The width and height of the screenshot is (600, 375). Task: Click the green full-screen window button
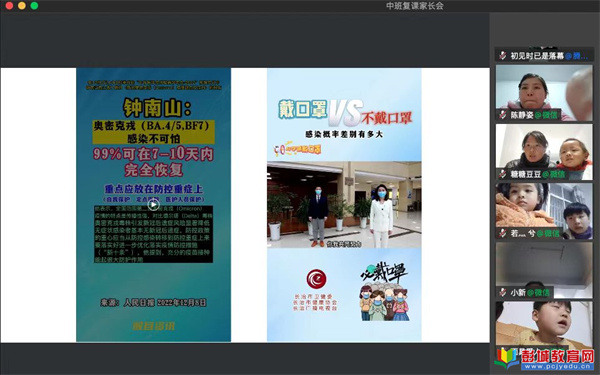(34, 6)
